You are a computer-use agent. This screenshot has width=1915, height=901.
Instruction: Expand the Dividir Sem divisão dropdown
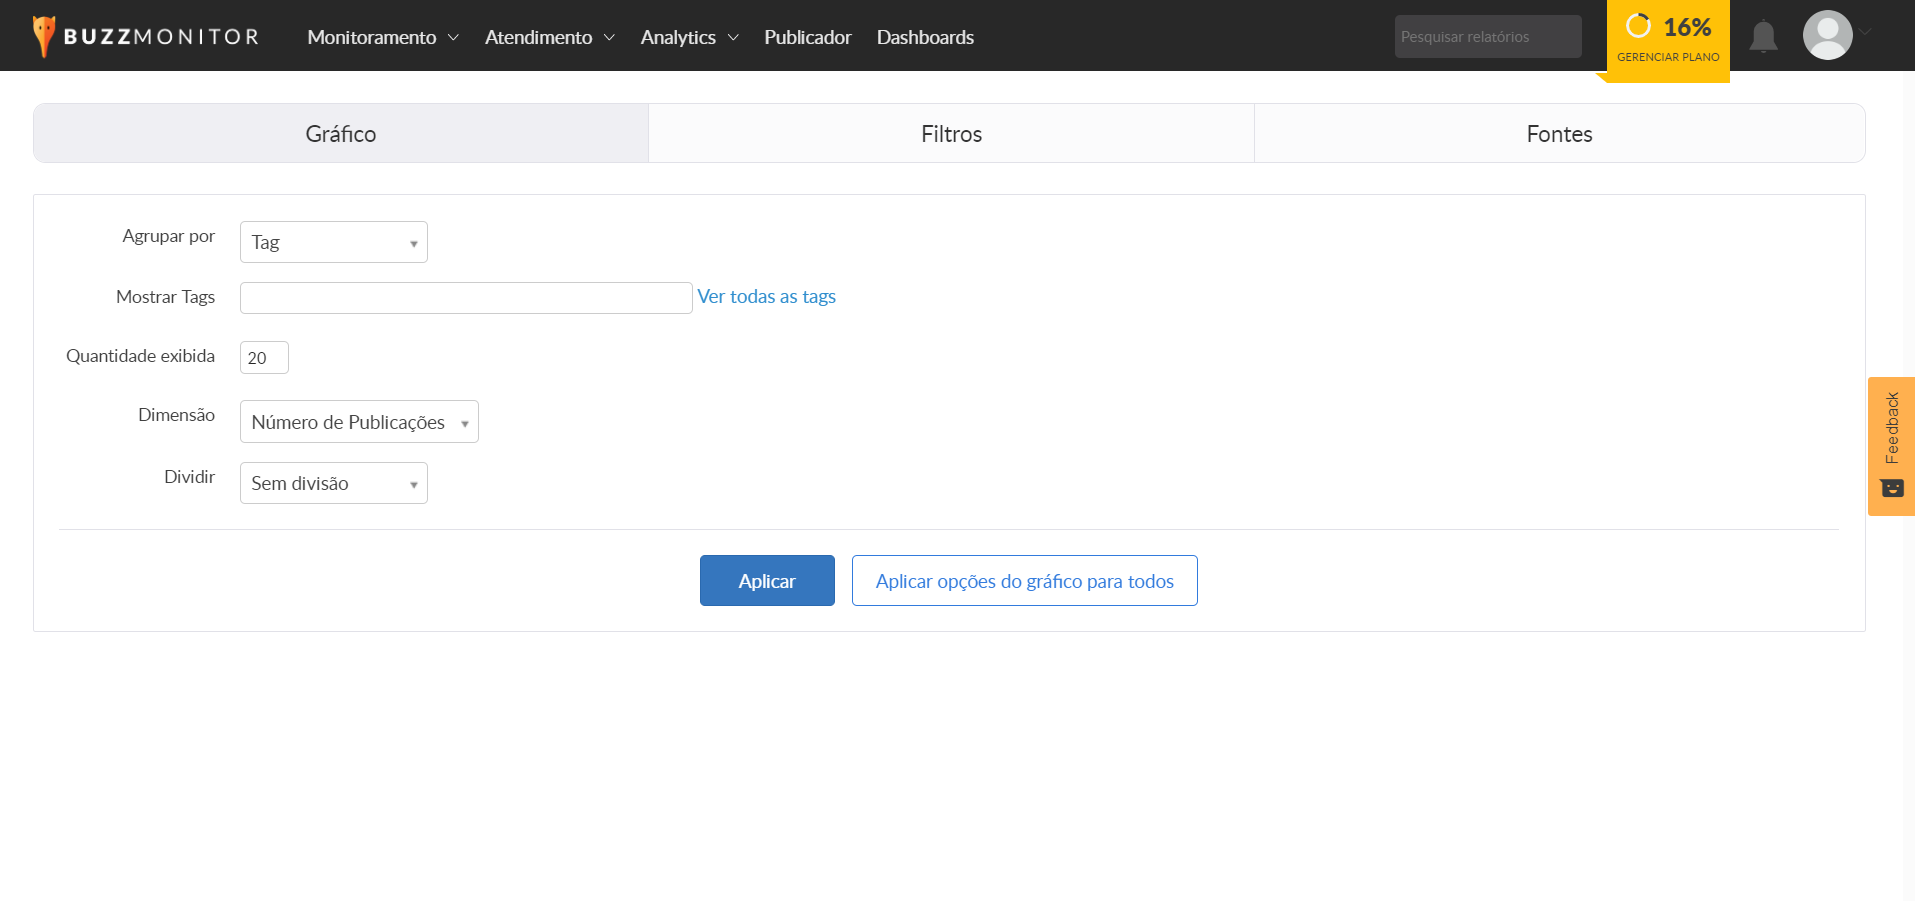(x=333, y=483)
